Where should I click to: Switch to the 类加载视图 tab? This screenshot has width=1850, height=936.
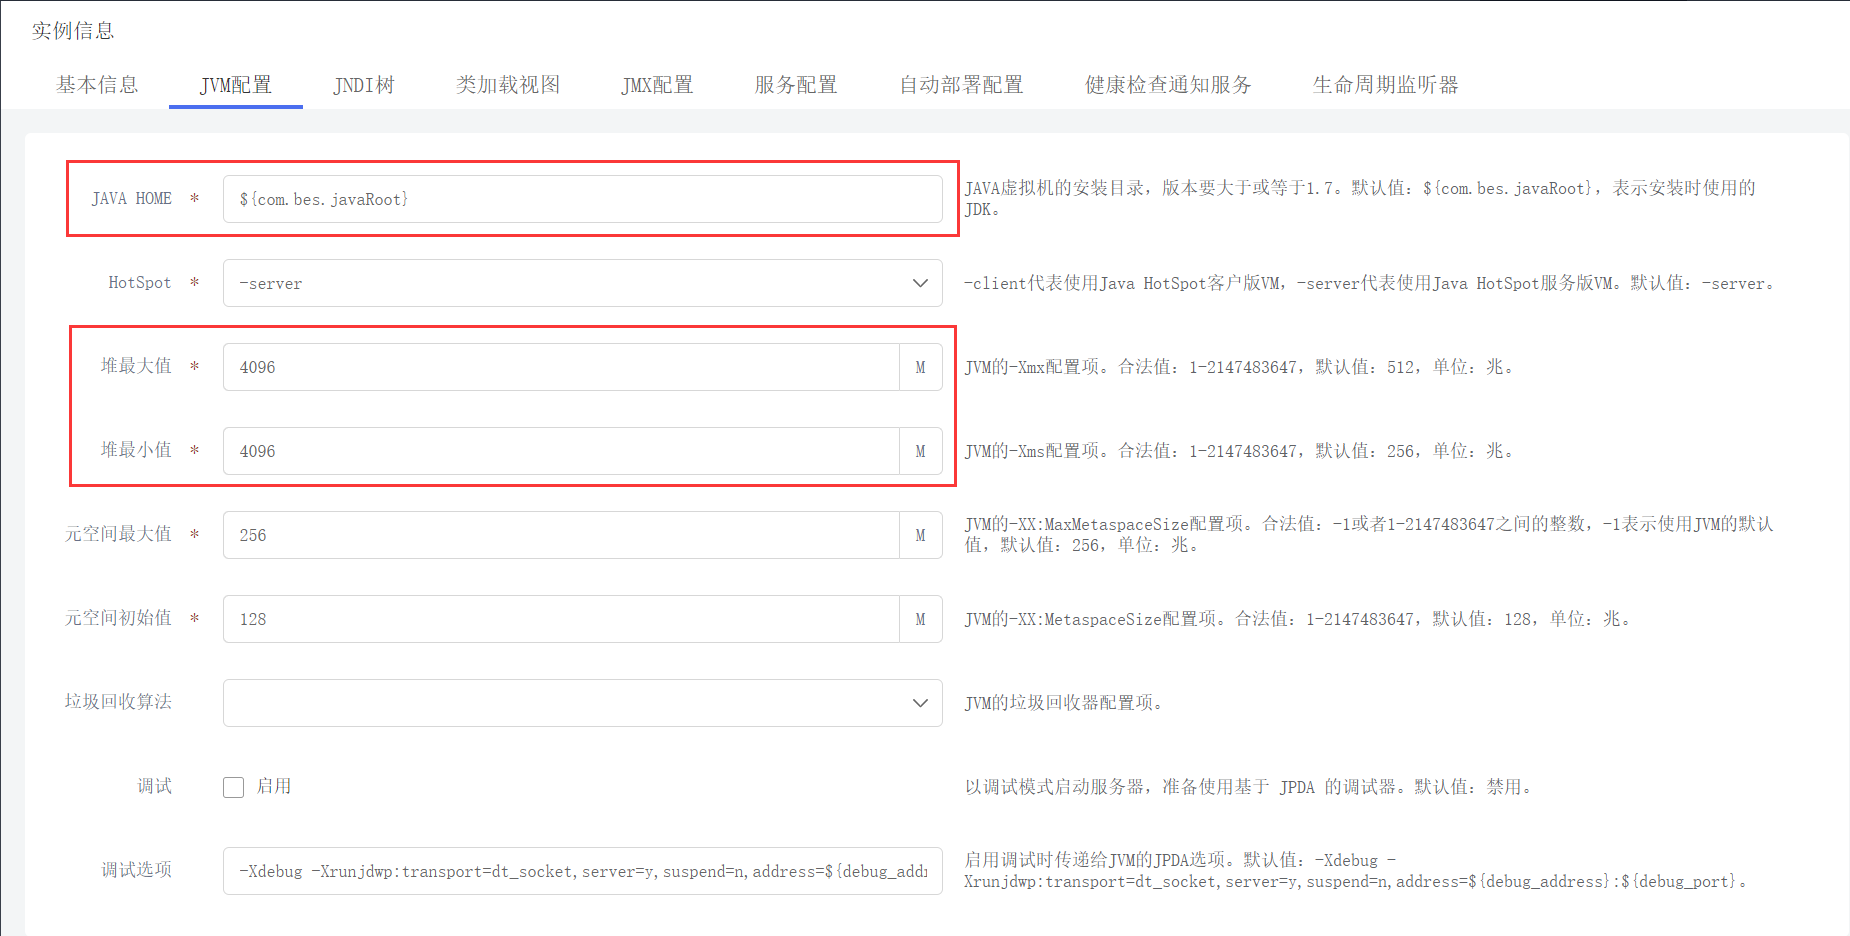click(x=506, y=85)
